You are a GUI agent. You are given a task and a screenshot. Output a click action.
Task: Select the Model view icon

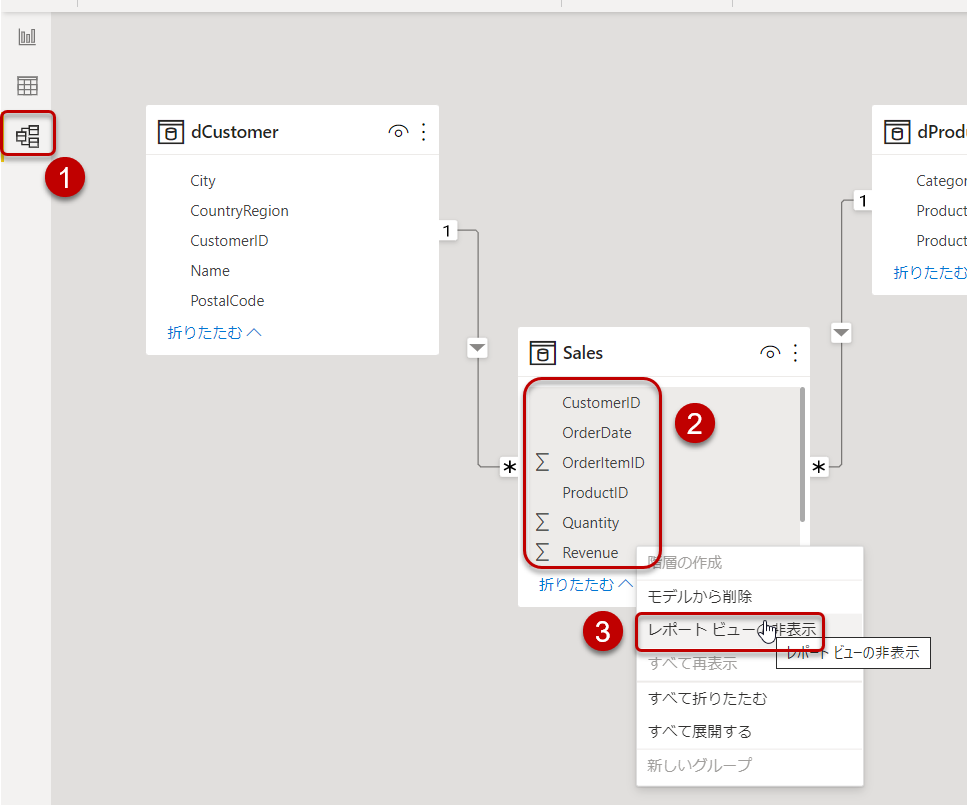coord(28,136)
